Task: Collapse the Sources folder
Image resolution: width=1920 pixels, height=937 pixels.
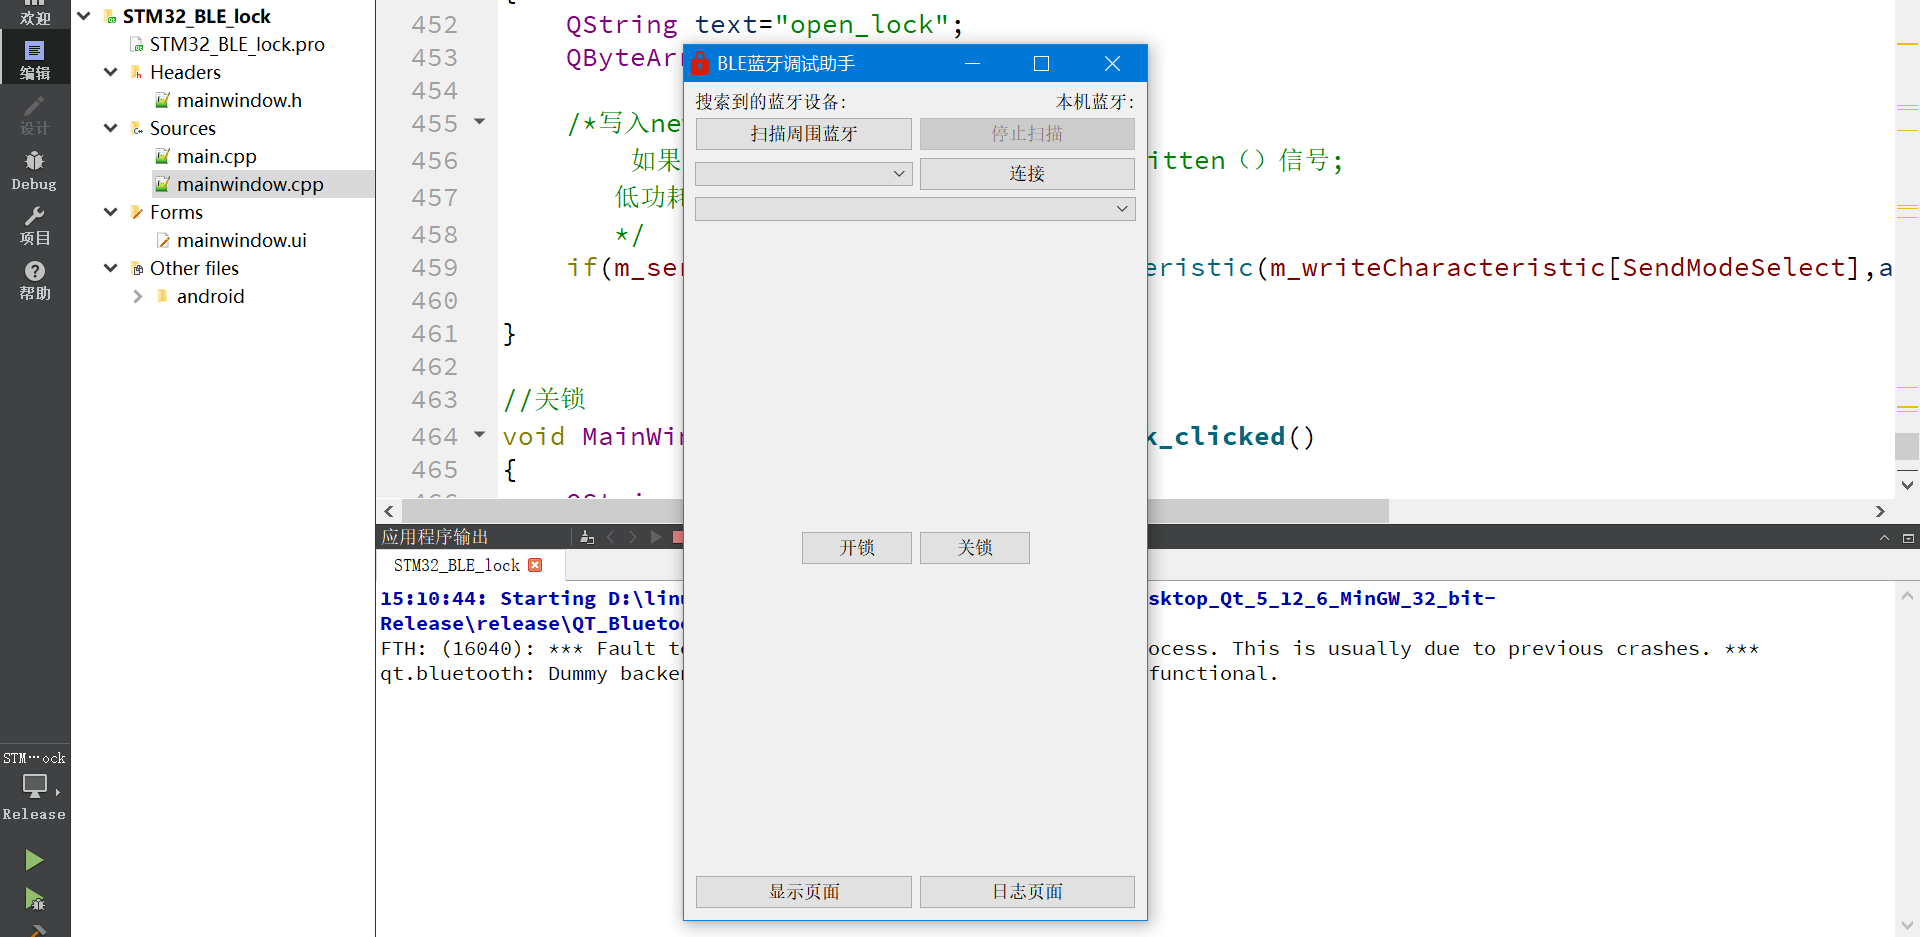Action: pos(111,128)
